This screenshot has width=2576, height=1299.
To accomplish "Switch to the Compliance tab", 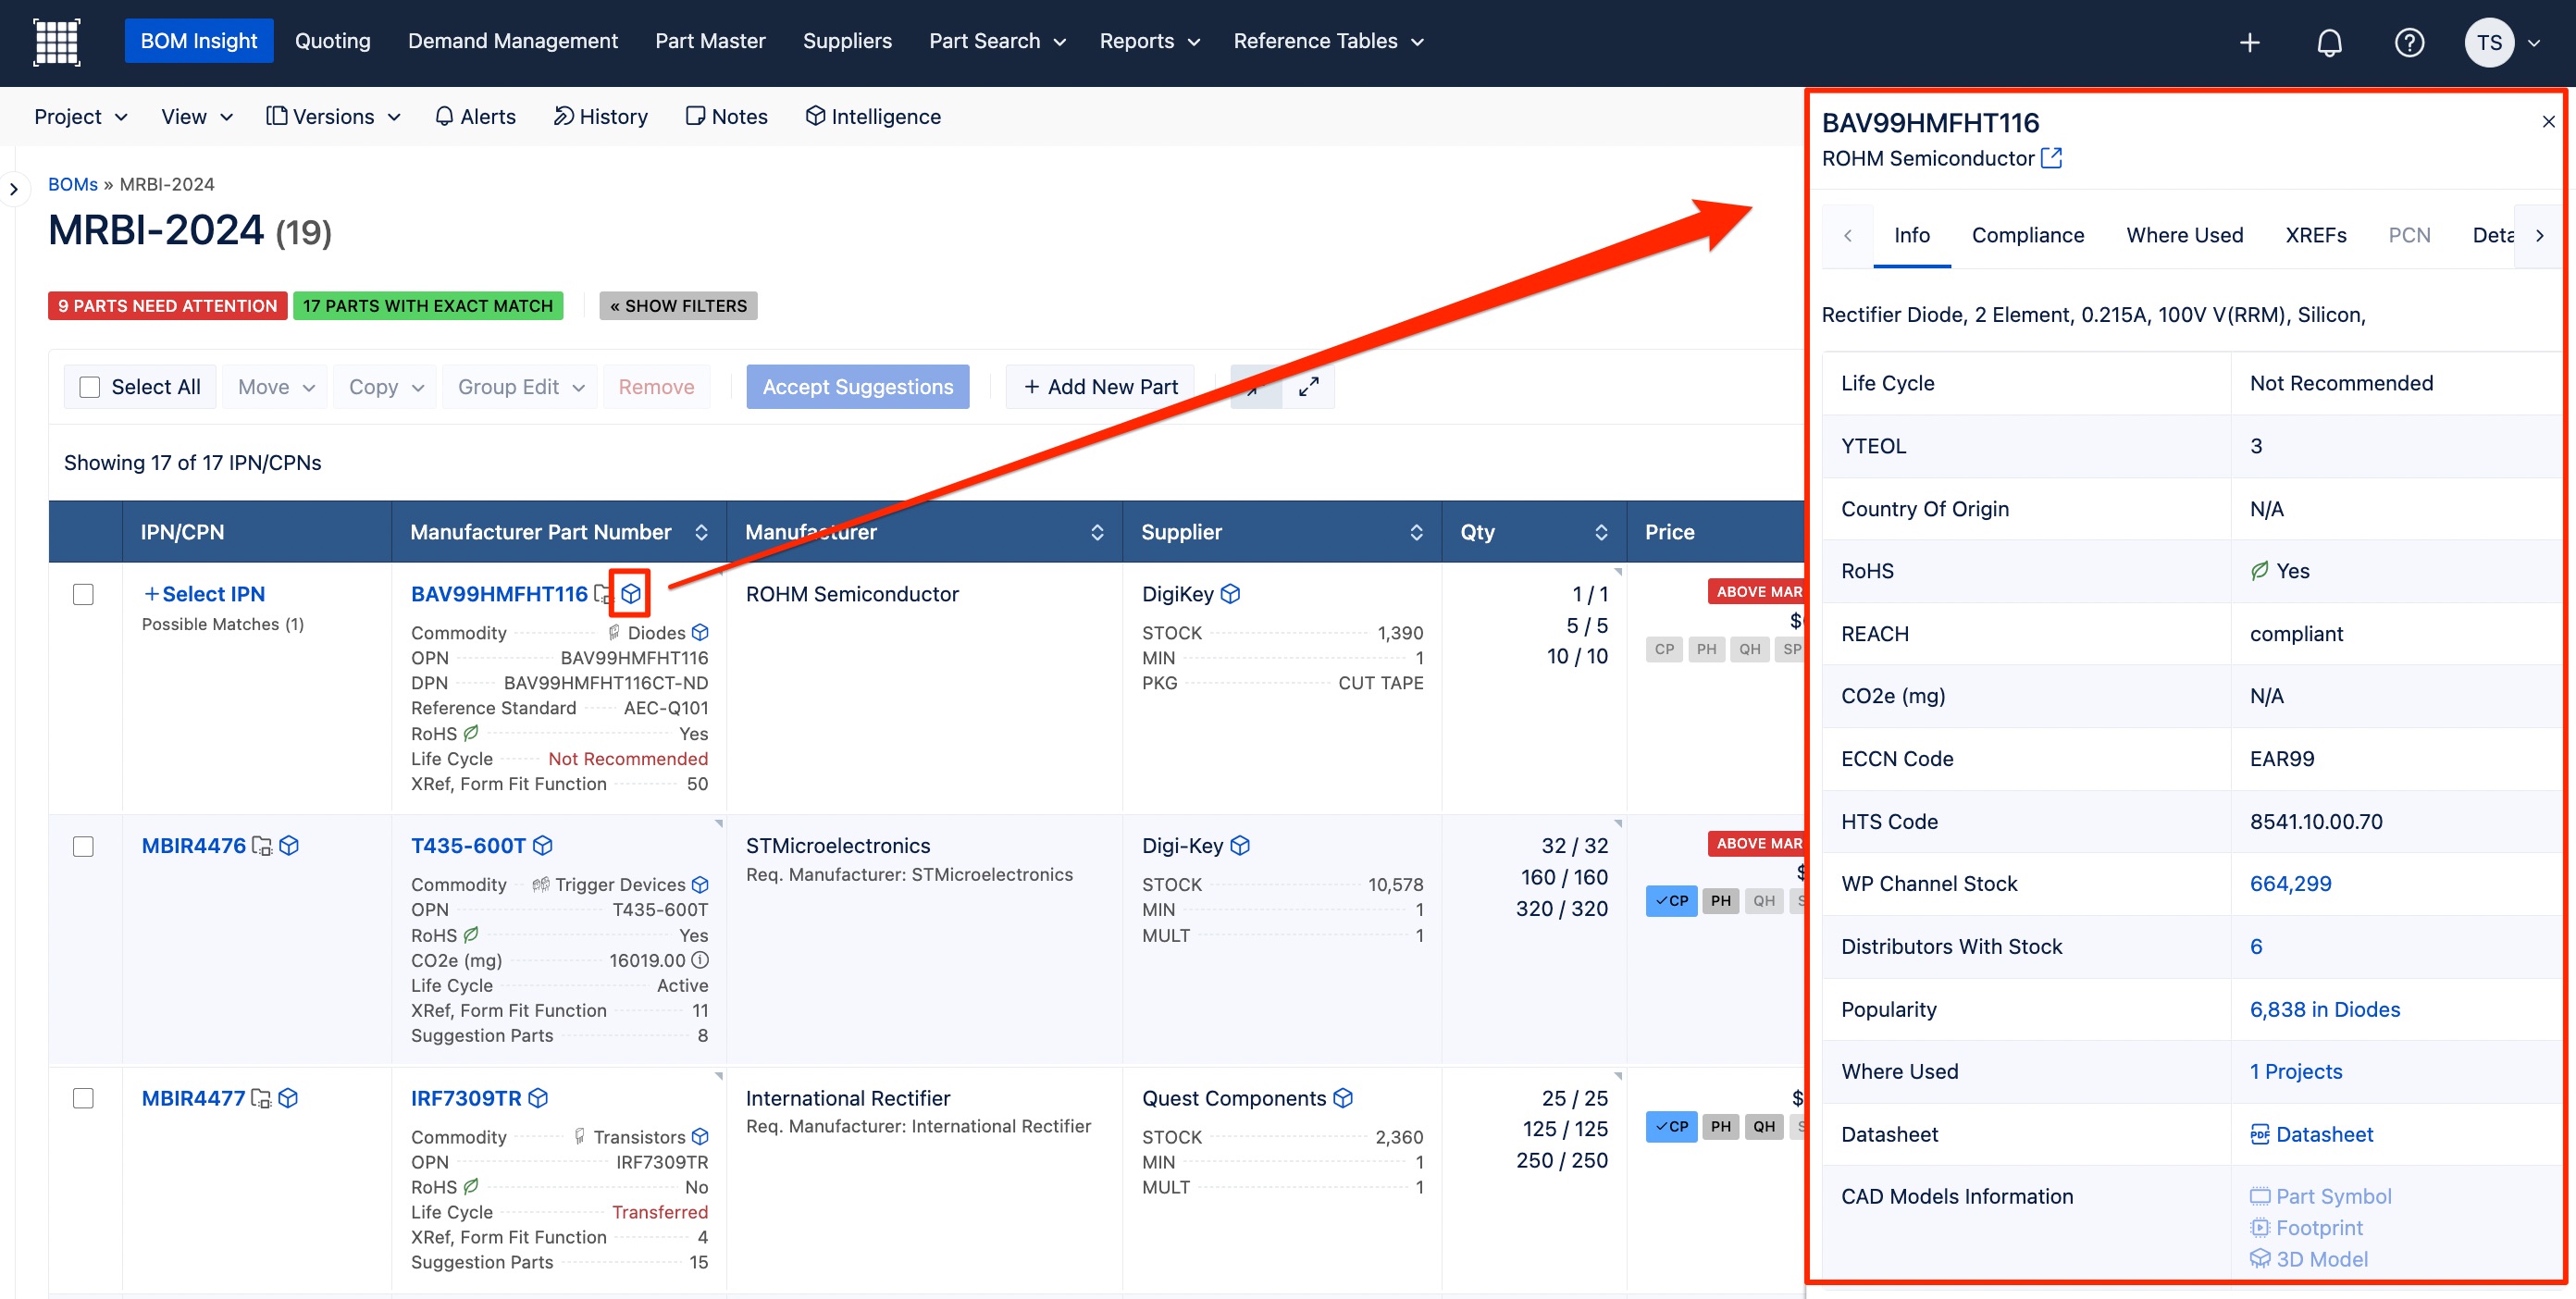I will (x=2027, y=235).
